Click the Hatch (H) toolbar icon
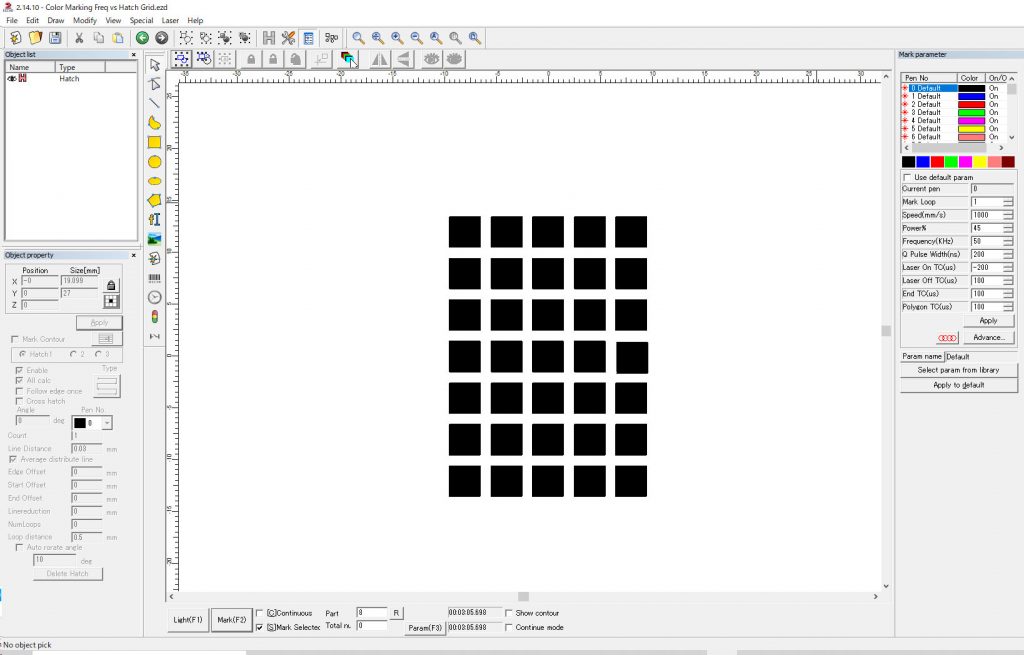1024x655 pixels. pyautogui.click(x=268, y=38)
